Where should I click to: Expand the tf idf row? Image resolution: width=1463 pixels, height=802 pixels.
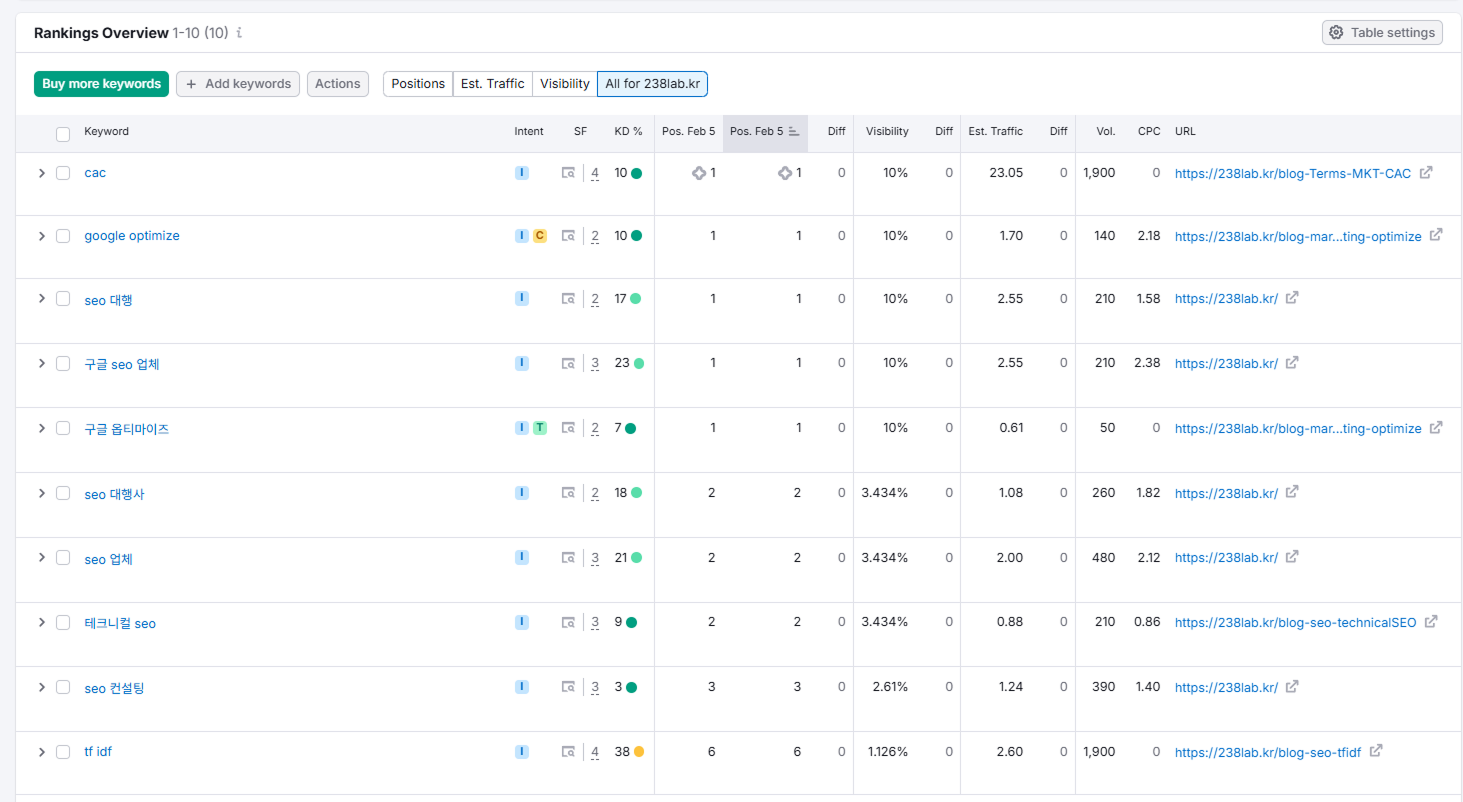pyautogui.click(x=41, y=752)
